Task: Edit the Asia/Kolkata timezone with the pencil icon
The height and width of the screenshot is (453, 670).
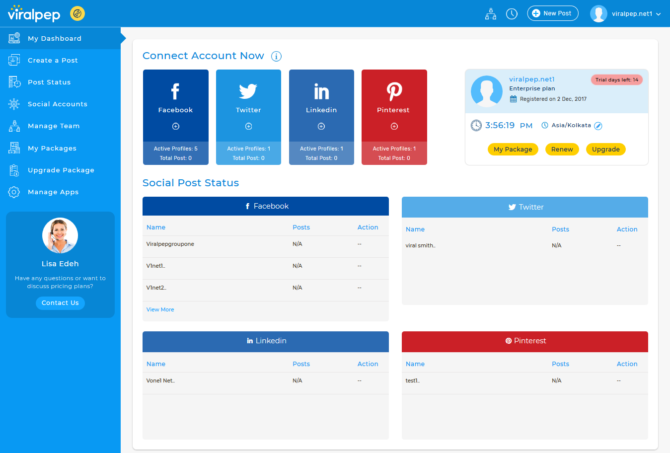Action: pyautogui.click(x=598, y=126)
